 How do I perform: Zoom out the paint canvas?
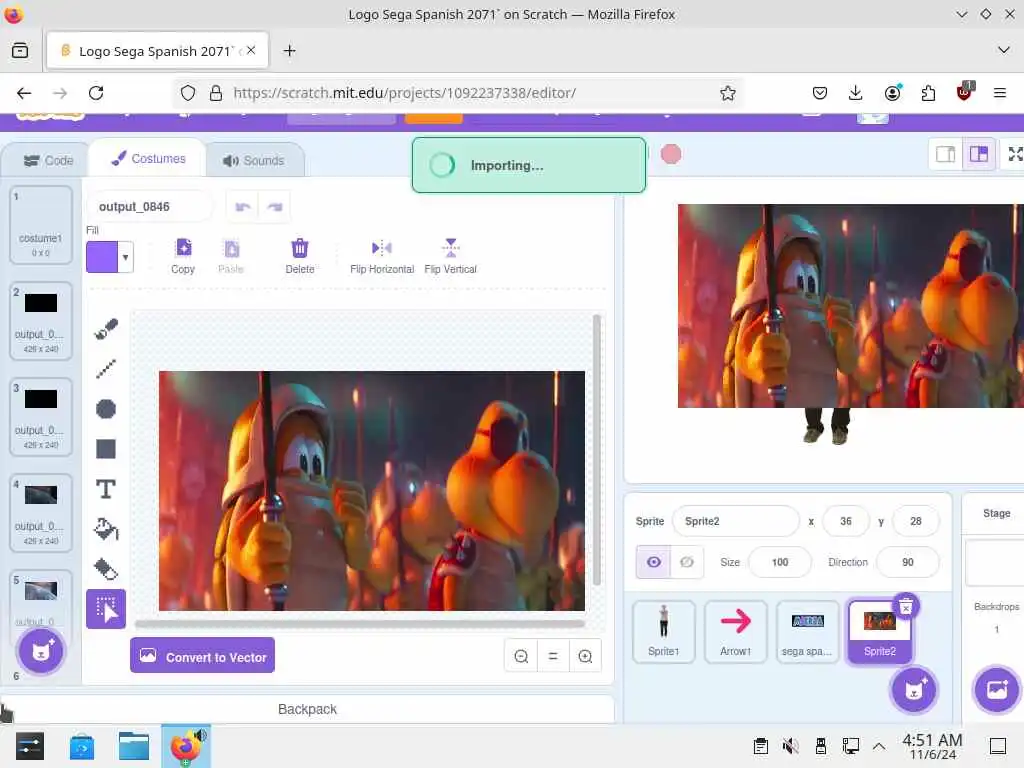click(x=521, y=656)
